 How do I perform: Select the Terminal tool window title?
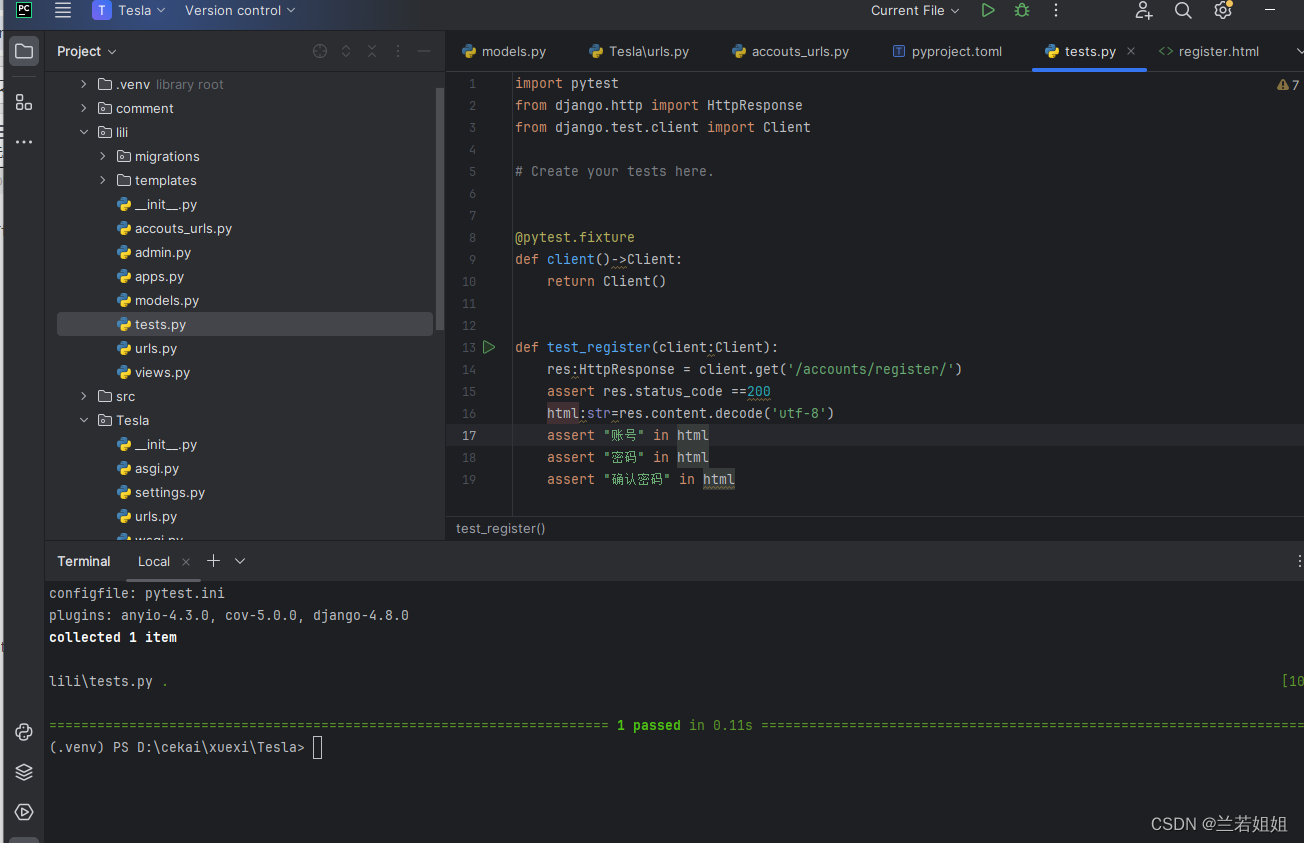coord(84,561)
